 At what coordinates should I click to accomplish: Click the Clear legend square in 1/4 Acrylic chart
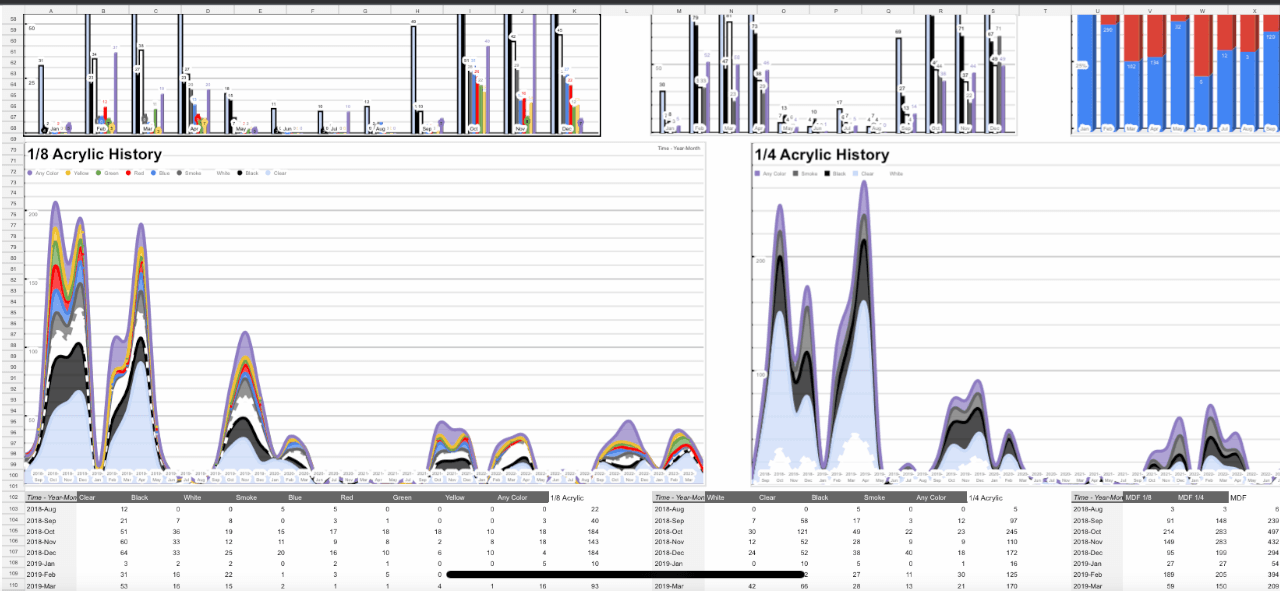(x=857, y=173)
